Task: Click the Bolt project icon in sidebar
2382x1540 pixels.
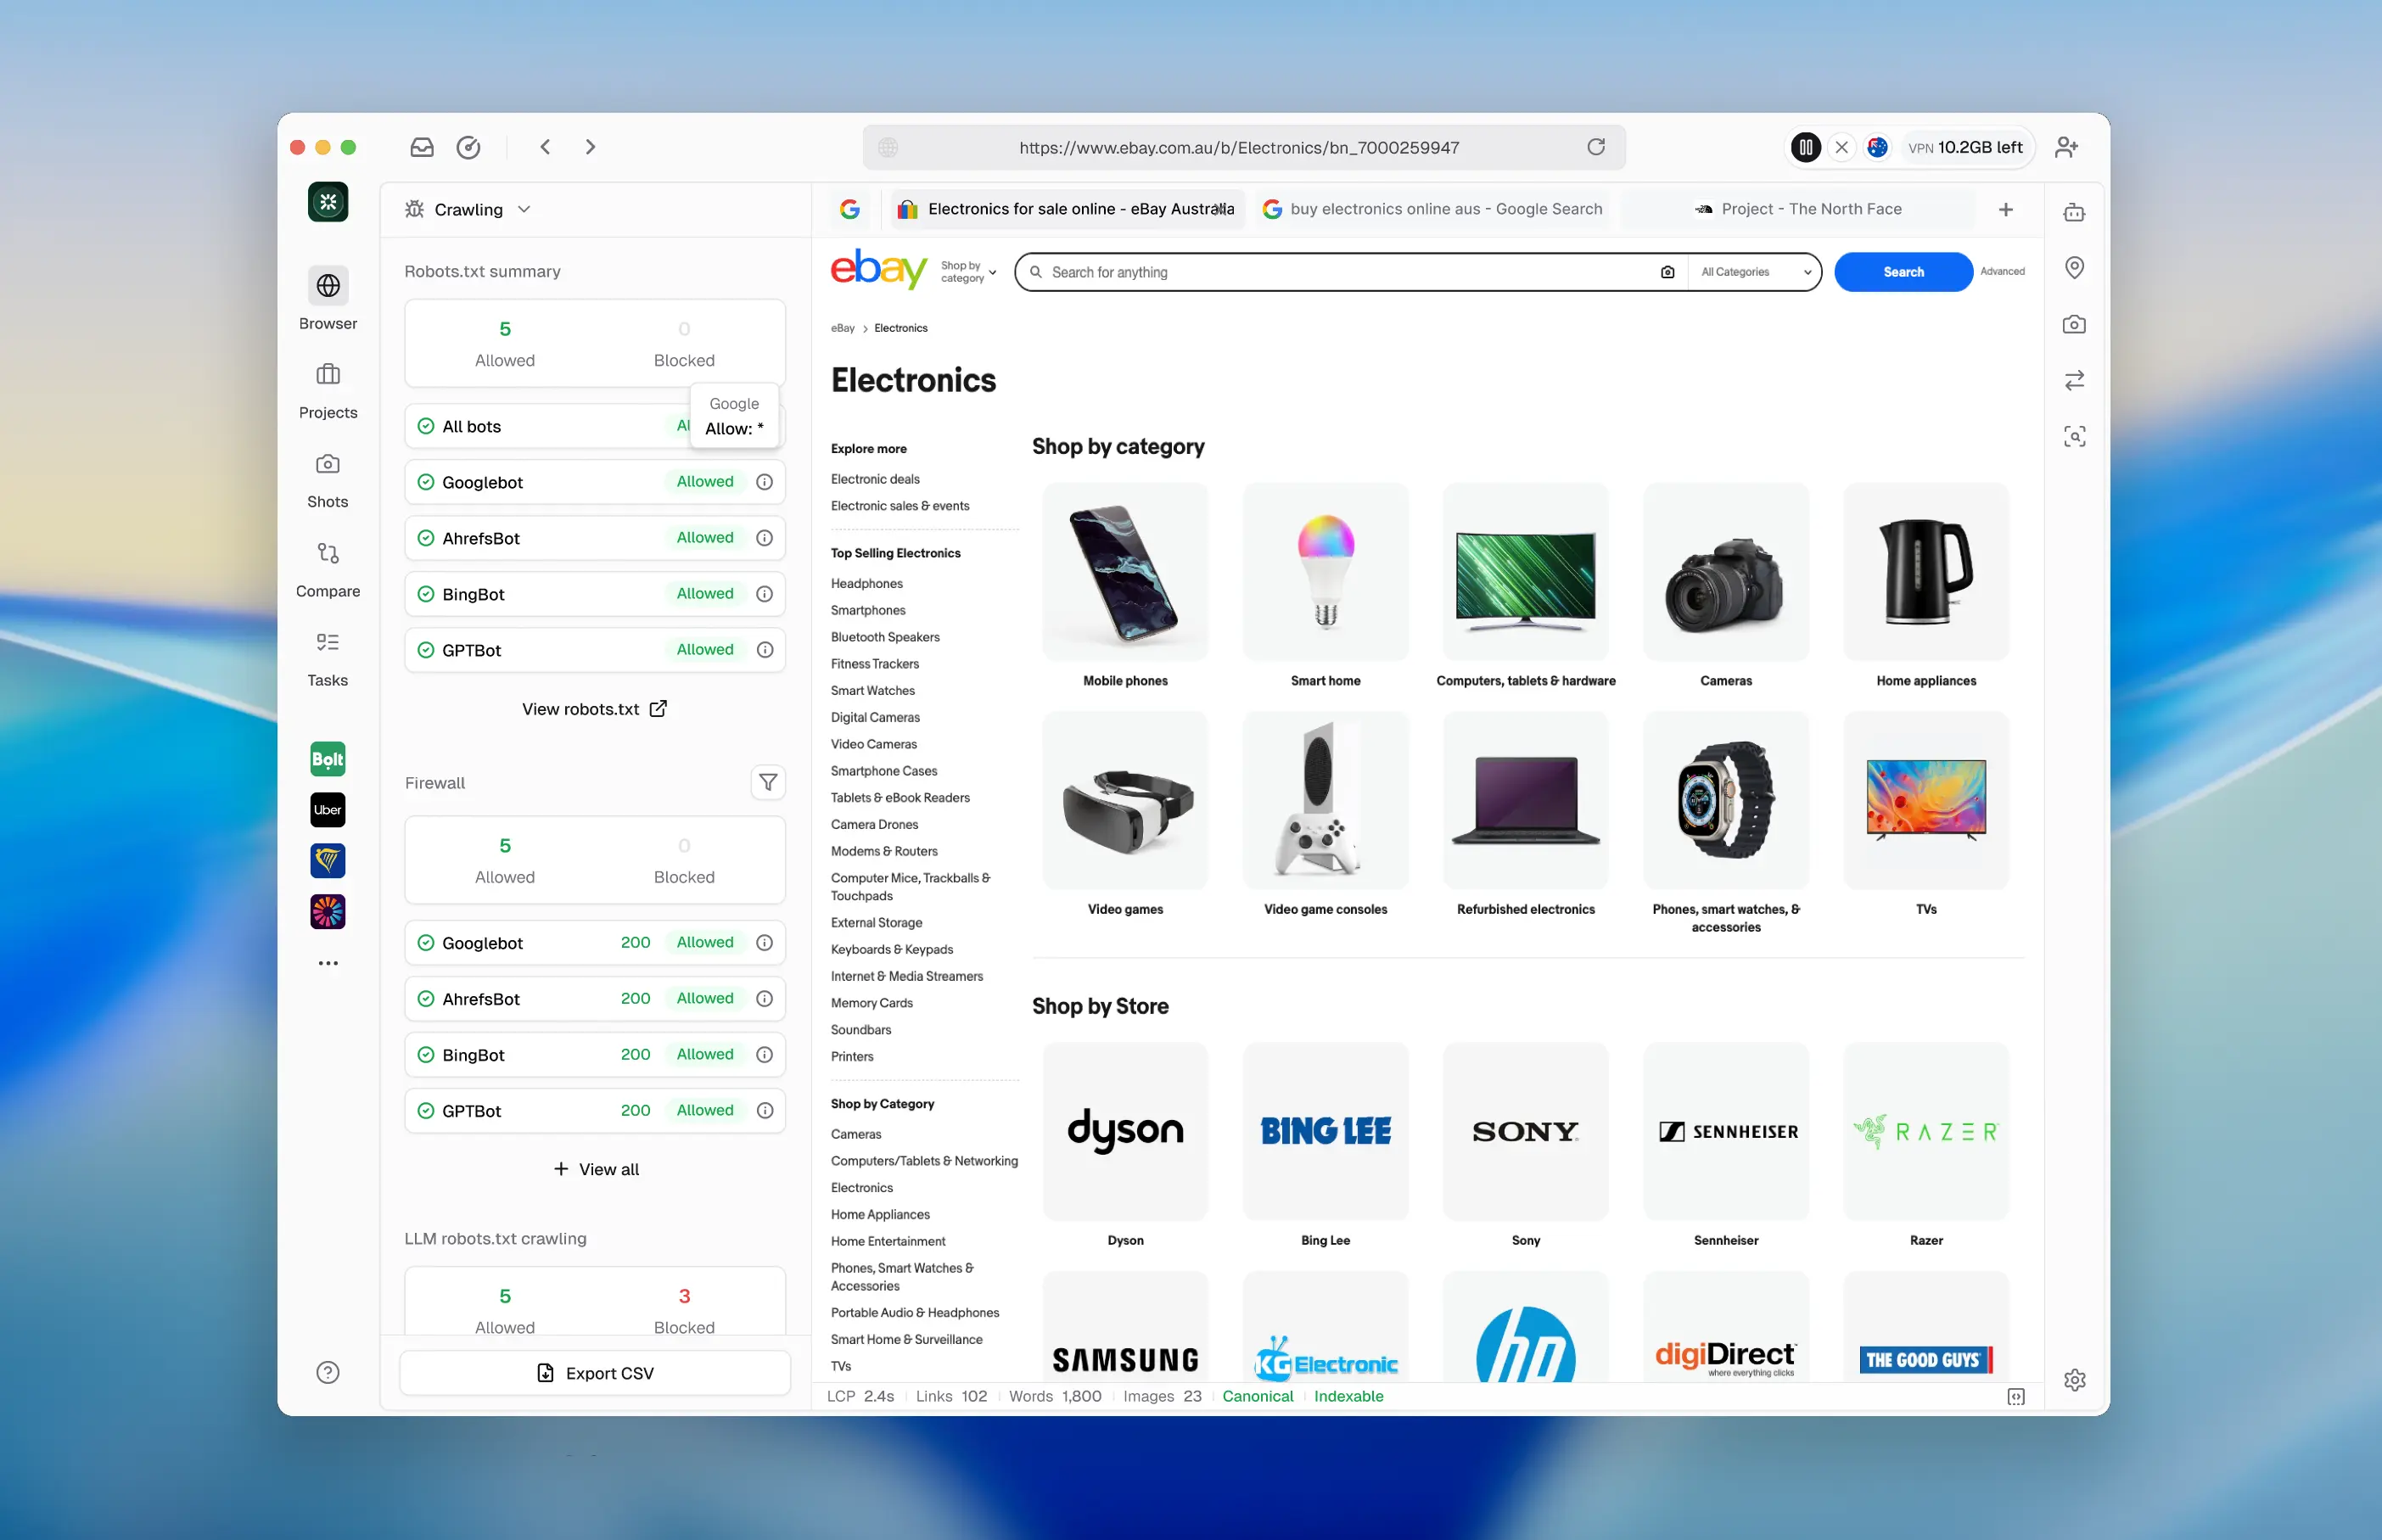Action: click(x=327, y=759)
